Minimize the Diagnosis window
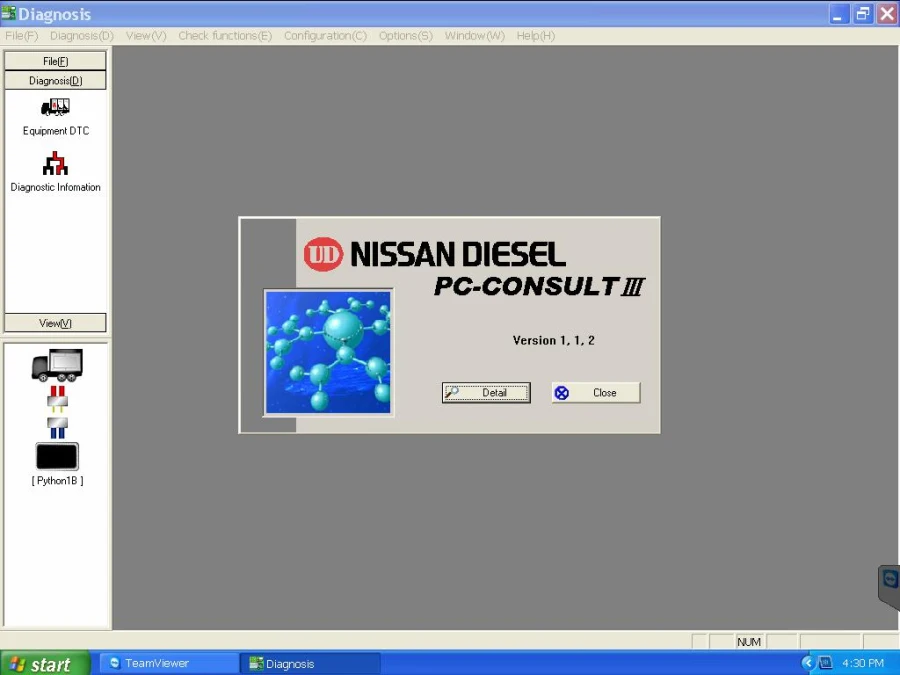Viewport: 900px width, 675px height. point(838,14)
